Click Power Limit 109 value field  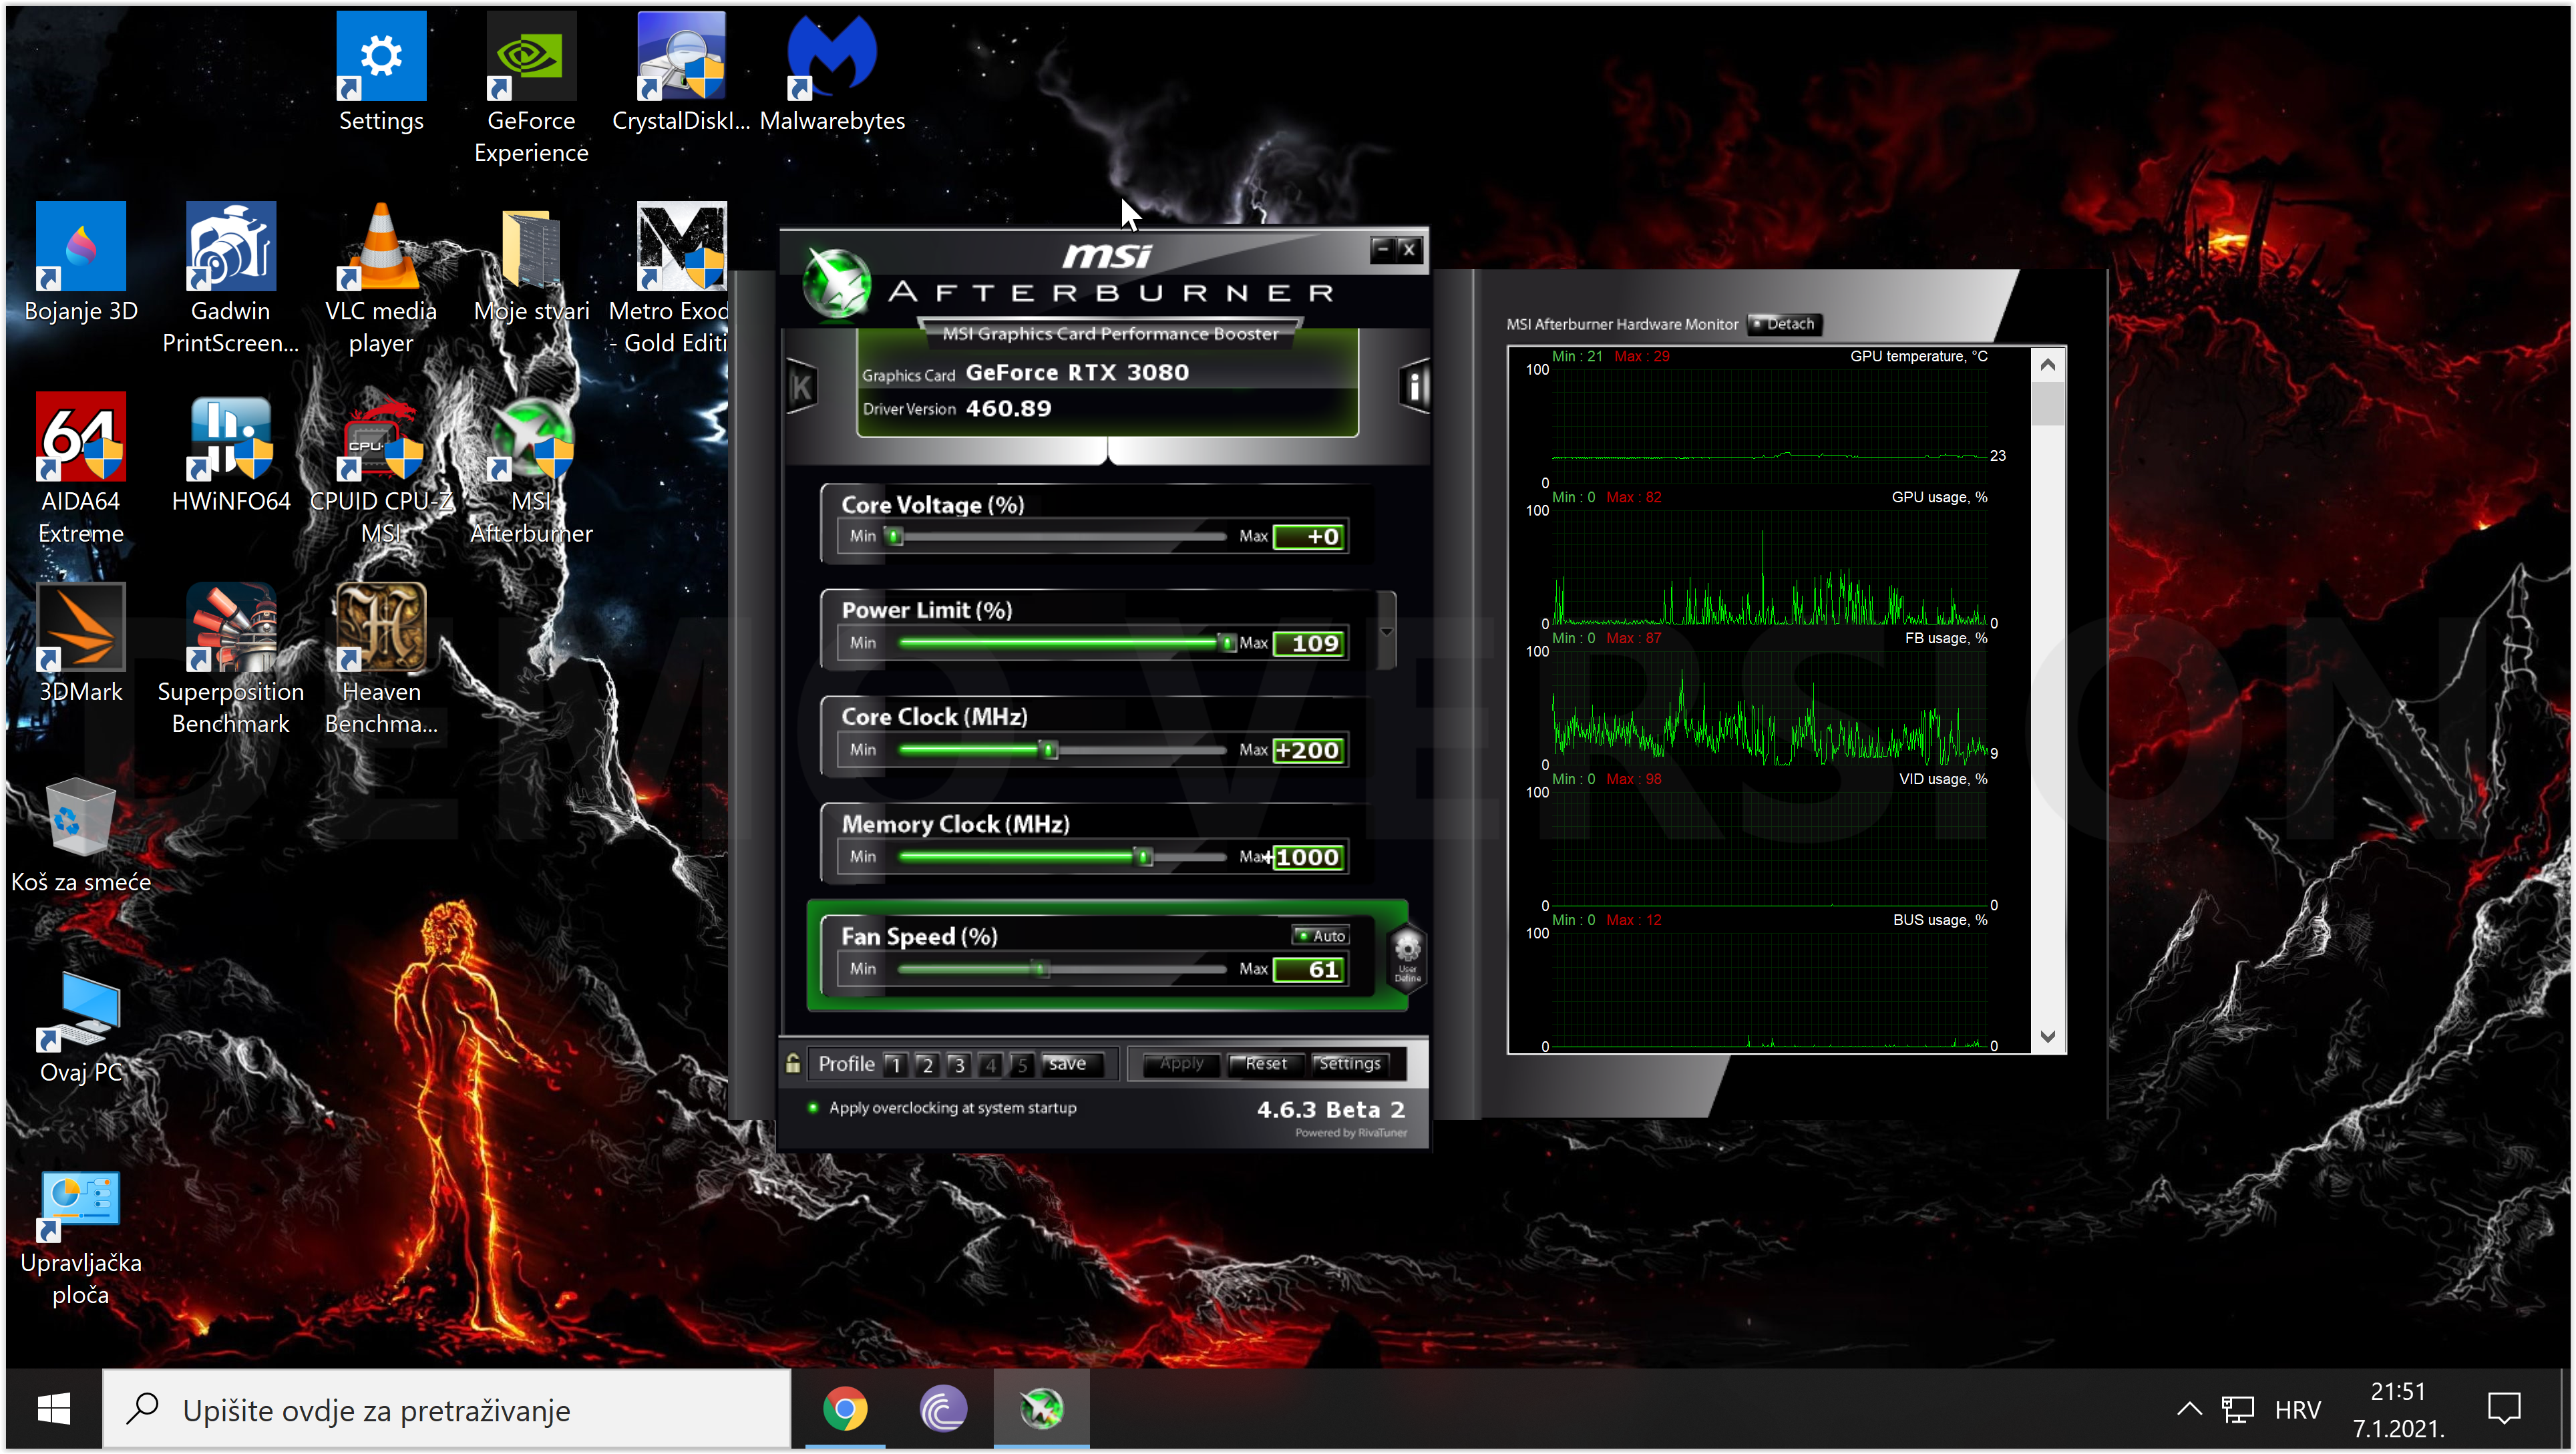[1309, 643]
